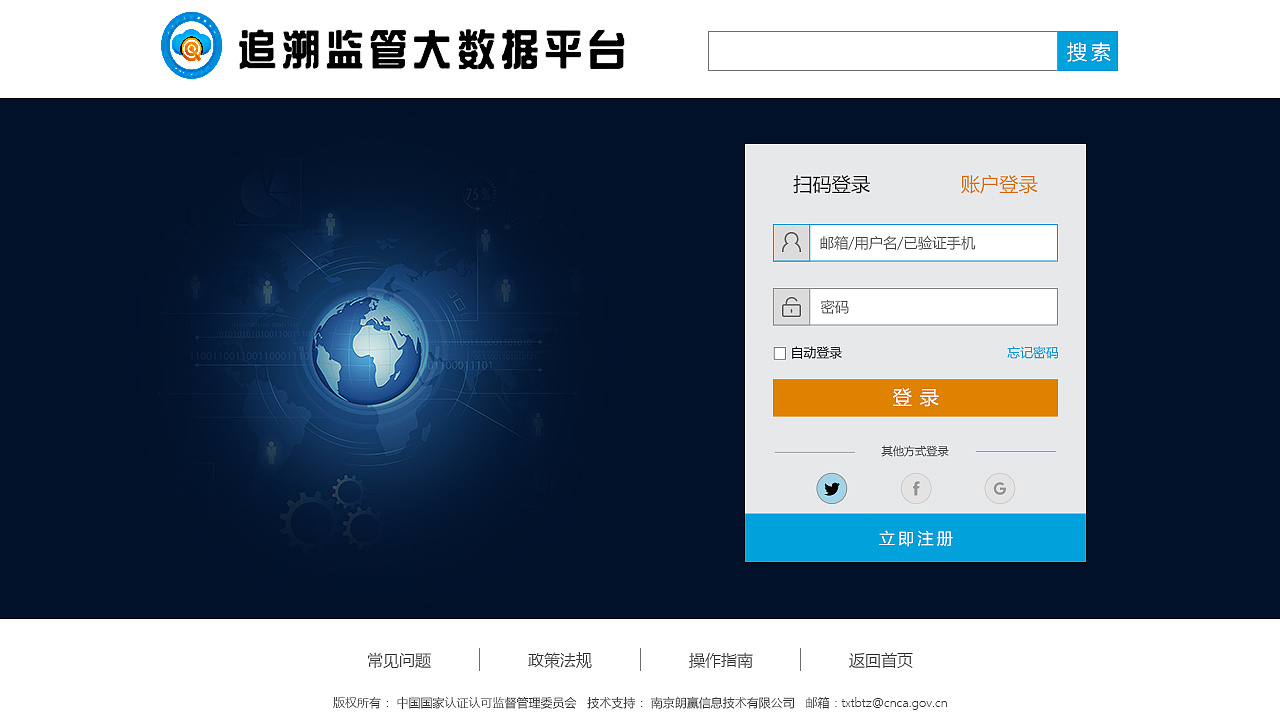Viewport: 1280px width, 720px height.
Task: Switch to 扫码登录 scan code login
Action: pyautogui.click(x=831, y=184)
